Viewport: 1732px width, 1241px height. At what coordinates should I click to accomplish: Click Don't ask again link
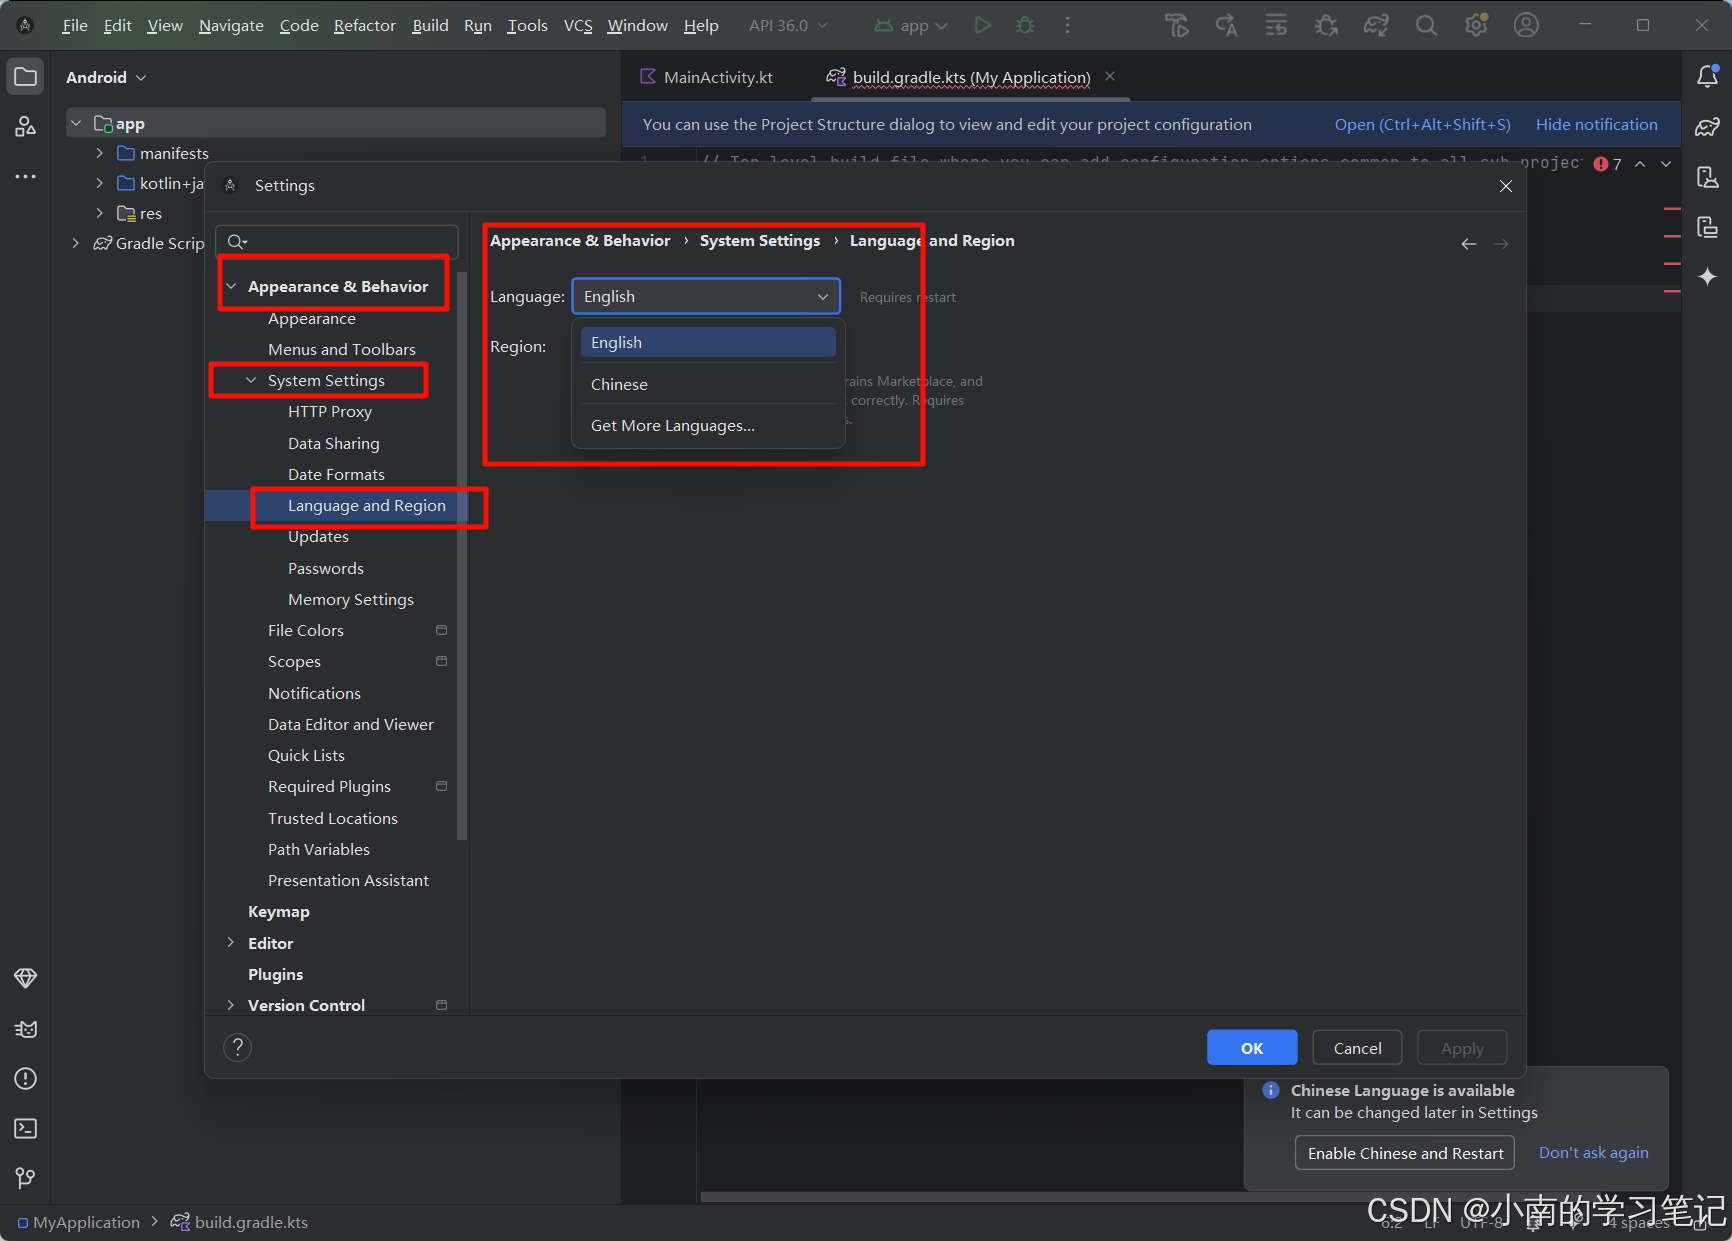pyautogui.click(x=1593, y=1152)
